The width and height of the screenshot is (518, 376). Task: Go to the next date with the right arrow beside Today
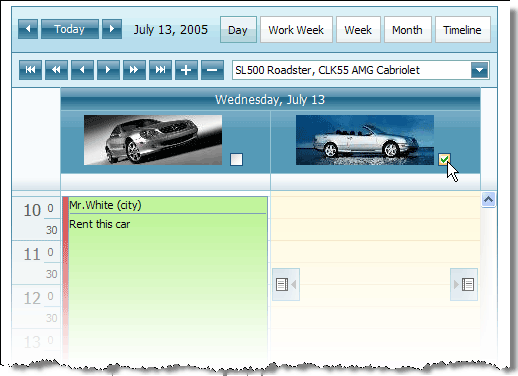tap(112, 29)
